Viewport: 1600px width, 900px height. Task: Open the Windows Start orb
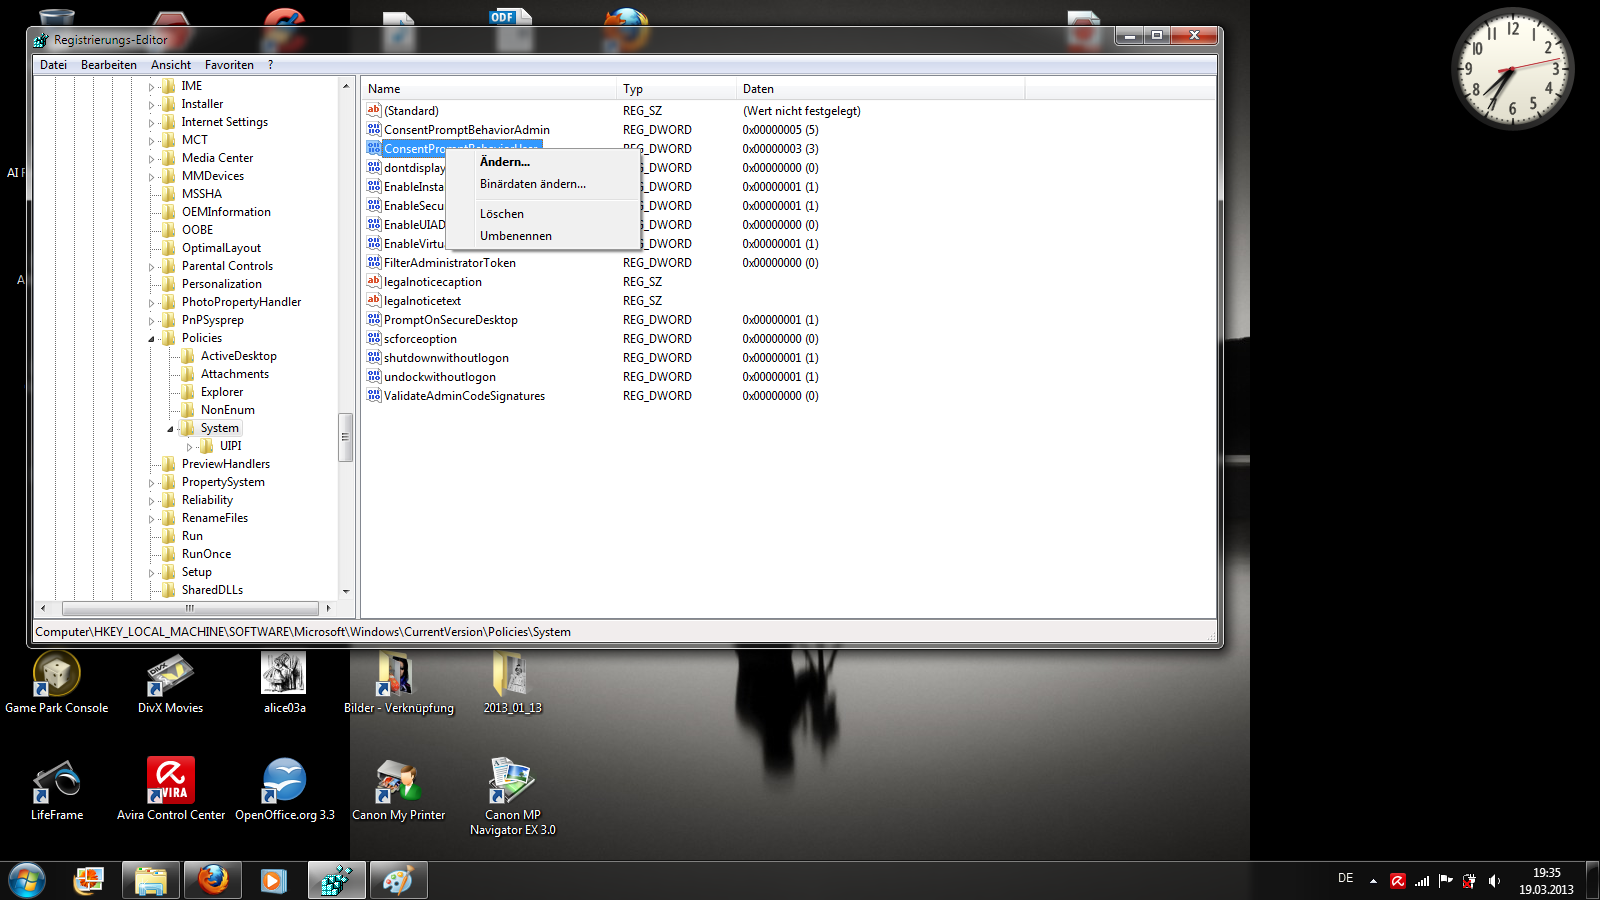point(27,881)
